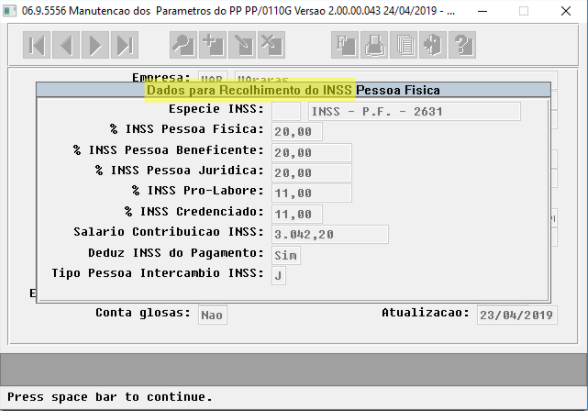Click the Conta glosas label
Image resolution: width=588 pixels, height=411 pixels.
click(x=143, y=313)
